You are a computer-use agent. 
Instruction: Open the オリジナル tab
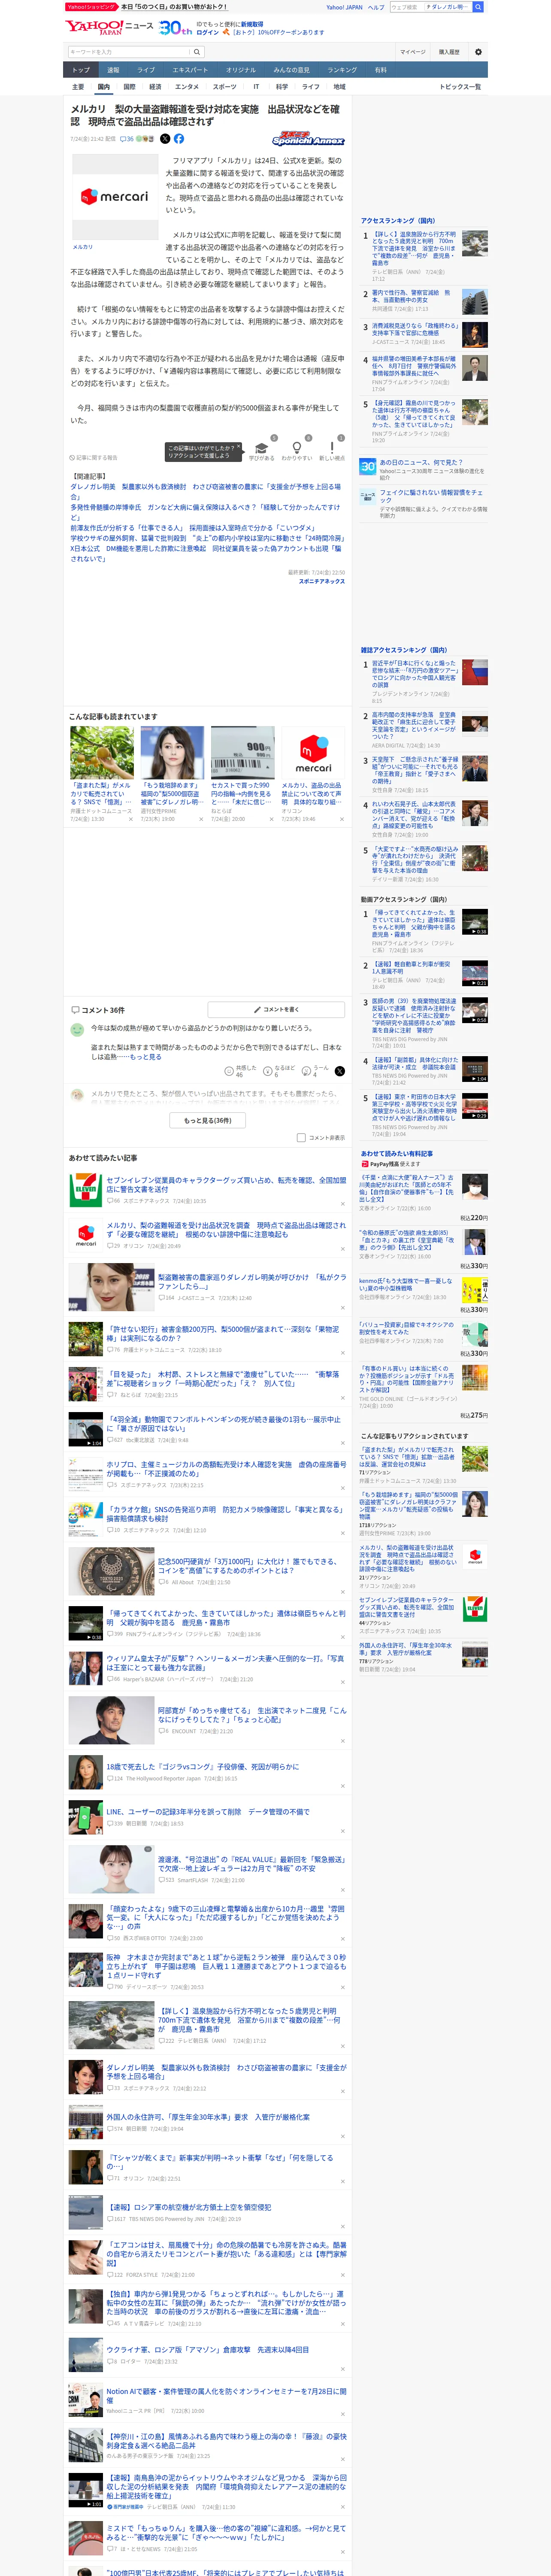pyautogui.click(x=241, y=70)
